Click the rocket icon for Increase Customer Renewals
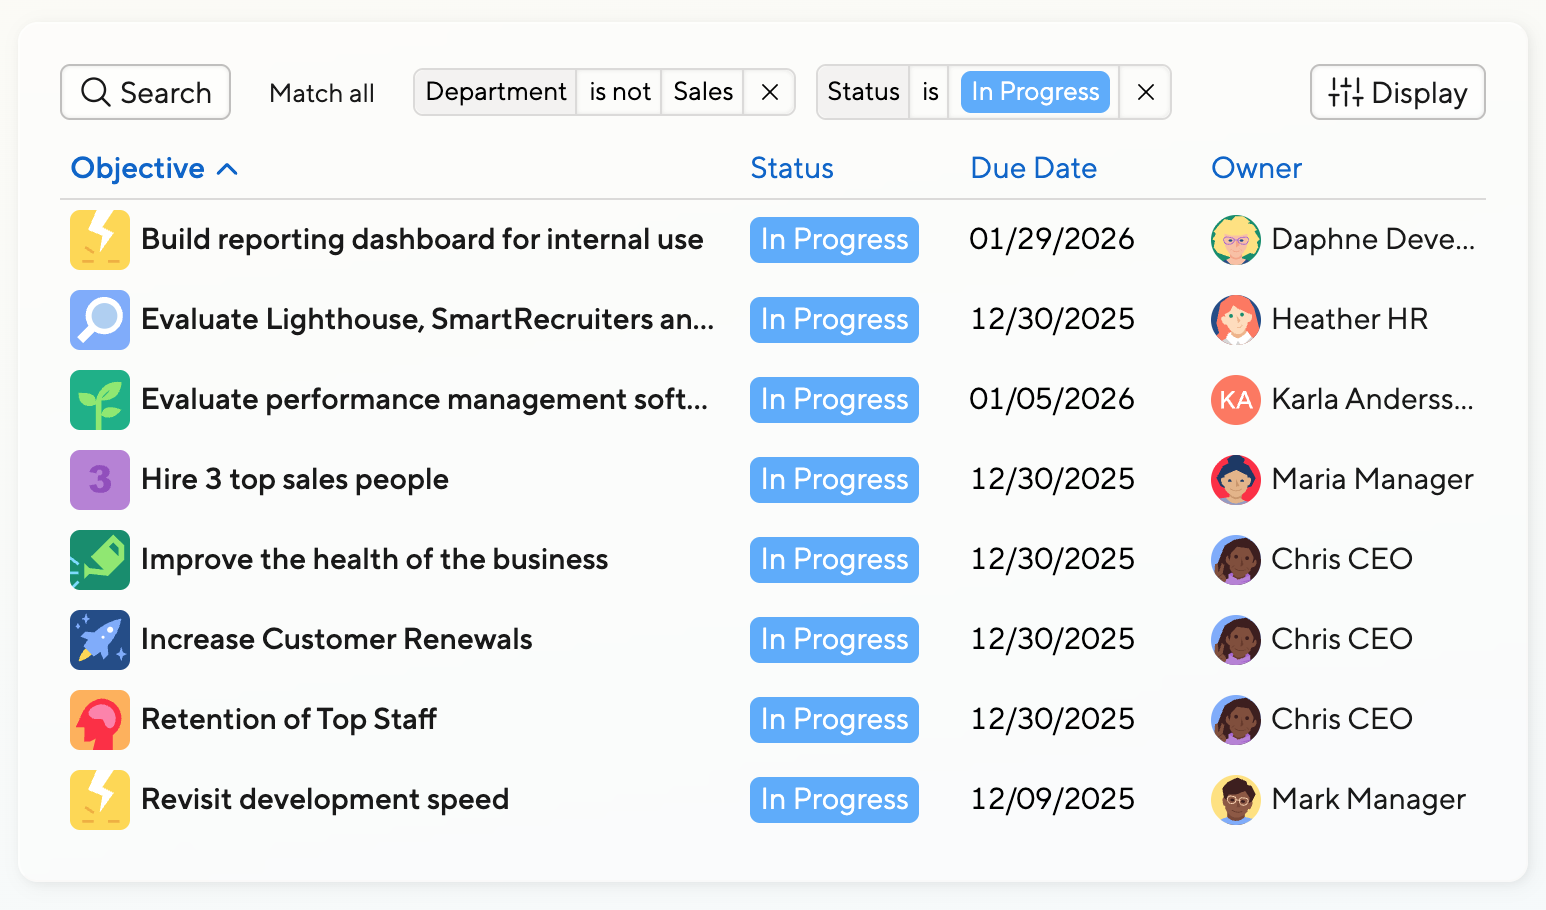This screenshot has height=910, width=1546. click(x=100, y=640)
